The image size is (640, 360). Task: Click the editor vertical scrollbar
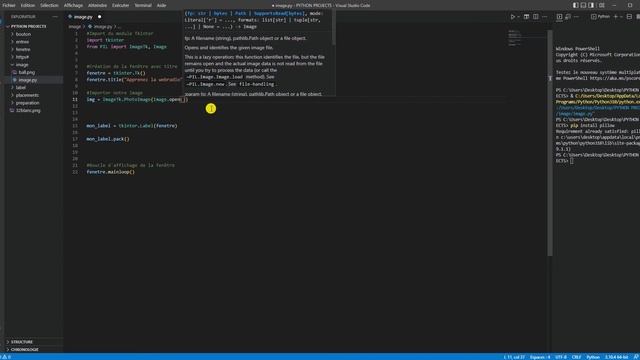[550, 143]
